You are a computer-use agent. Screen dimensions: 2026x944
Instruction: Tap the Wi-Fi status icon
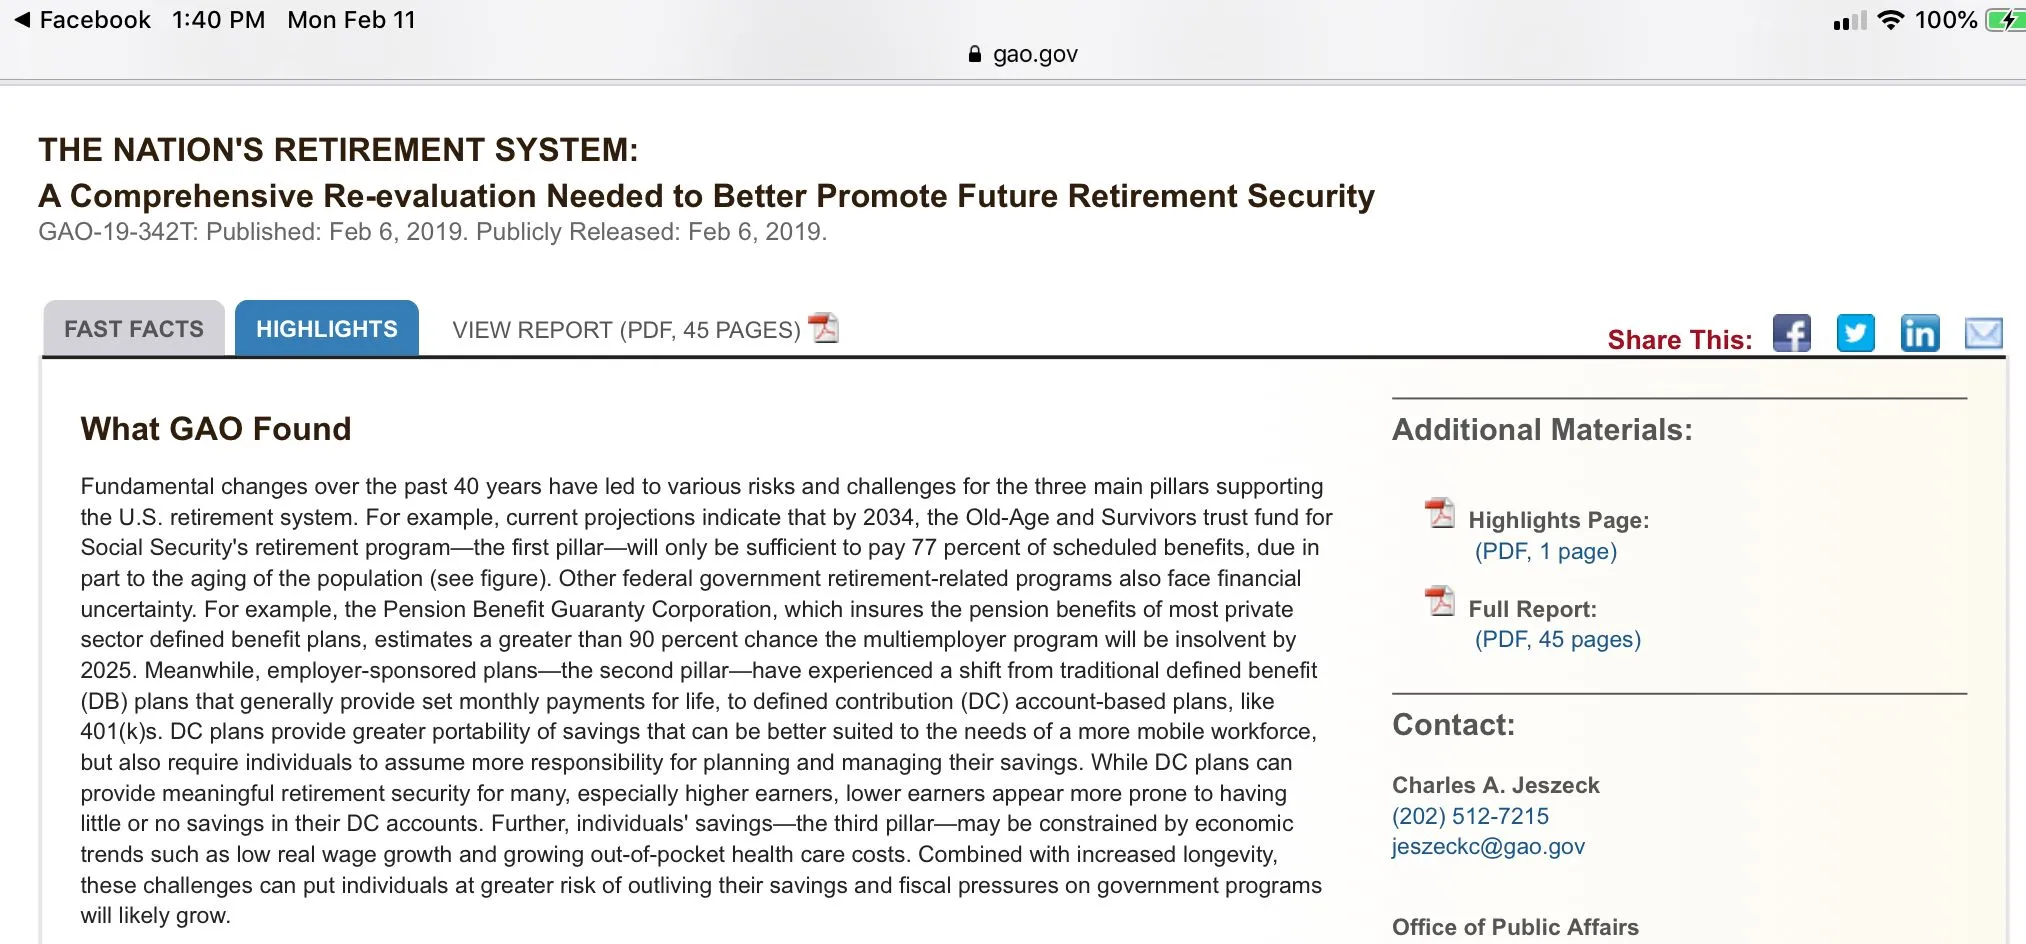pos(1890,20)
